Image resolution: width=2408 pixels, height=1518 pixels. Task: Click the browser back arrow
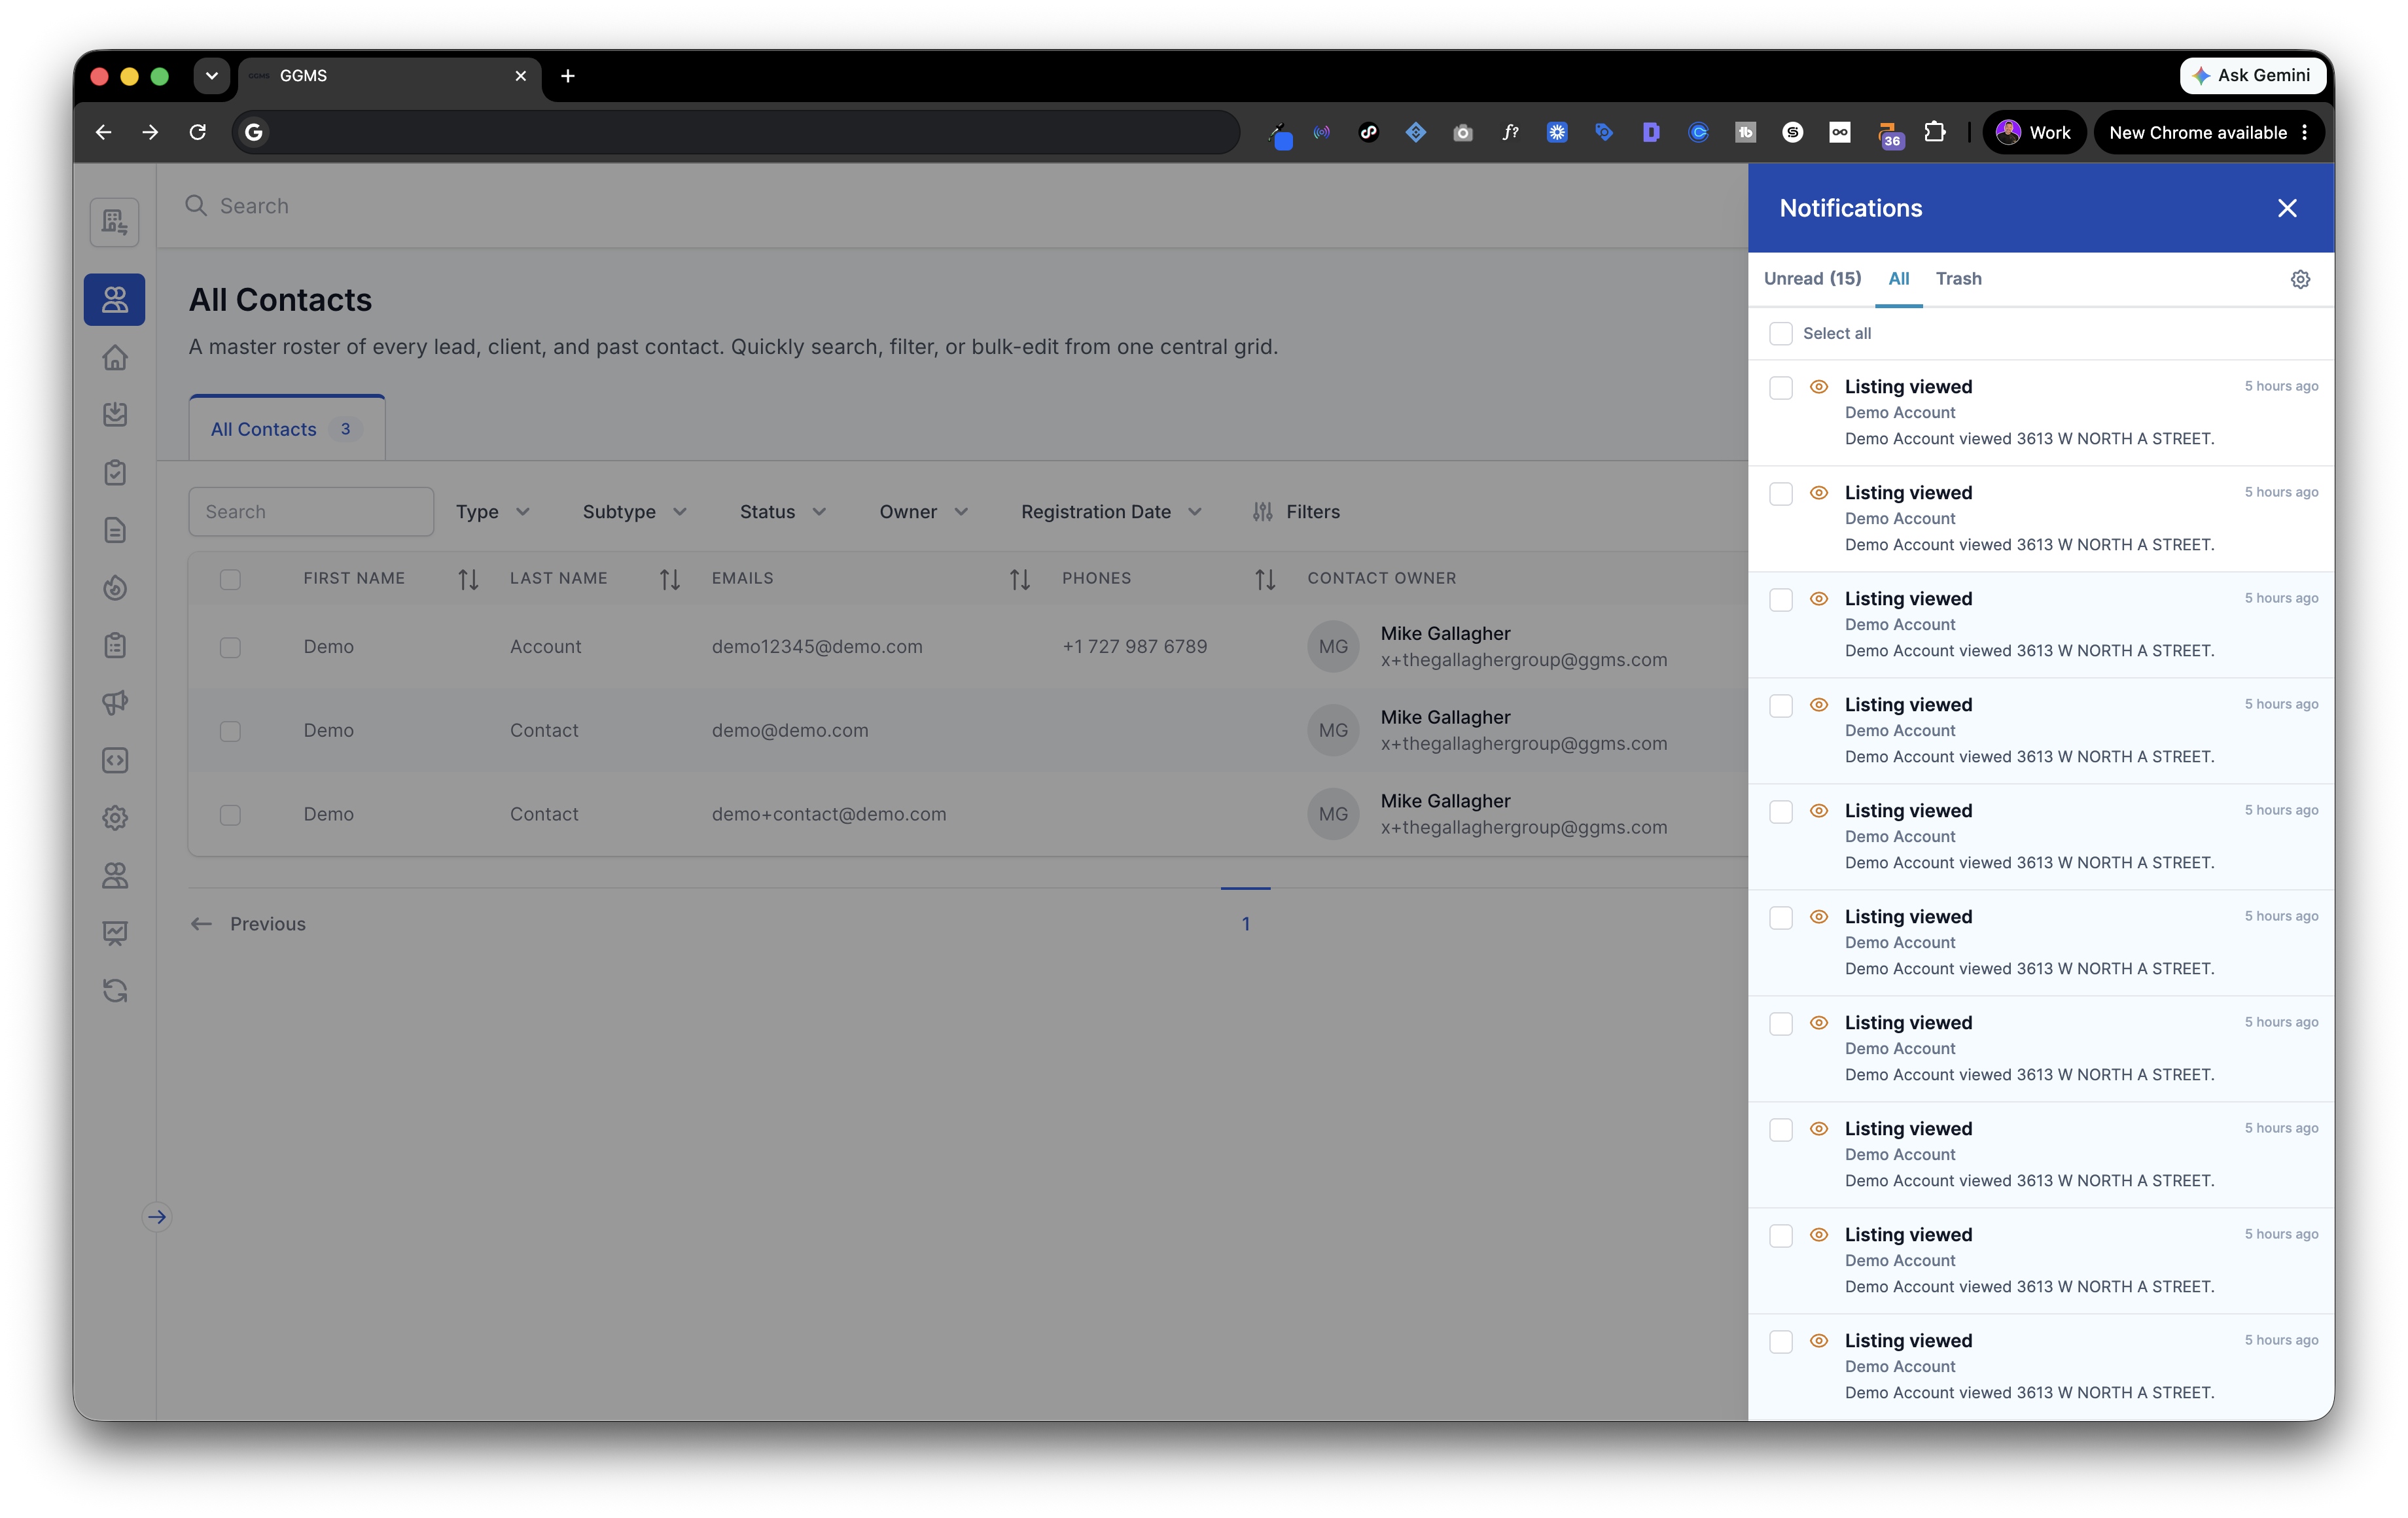click(103, 132)
